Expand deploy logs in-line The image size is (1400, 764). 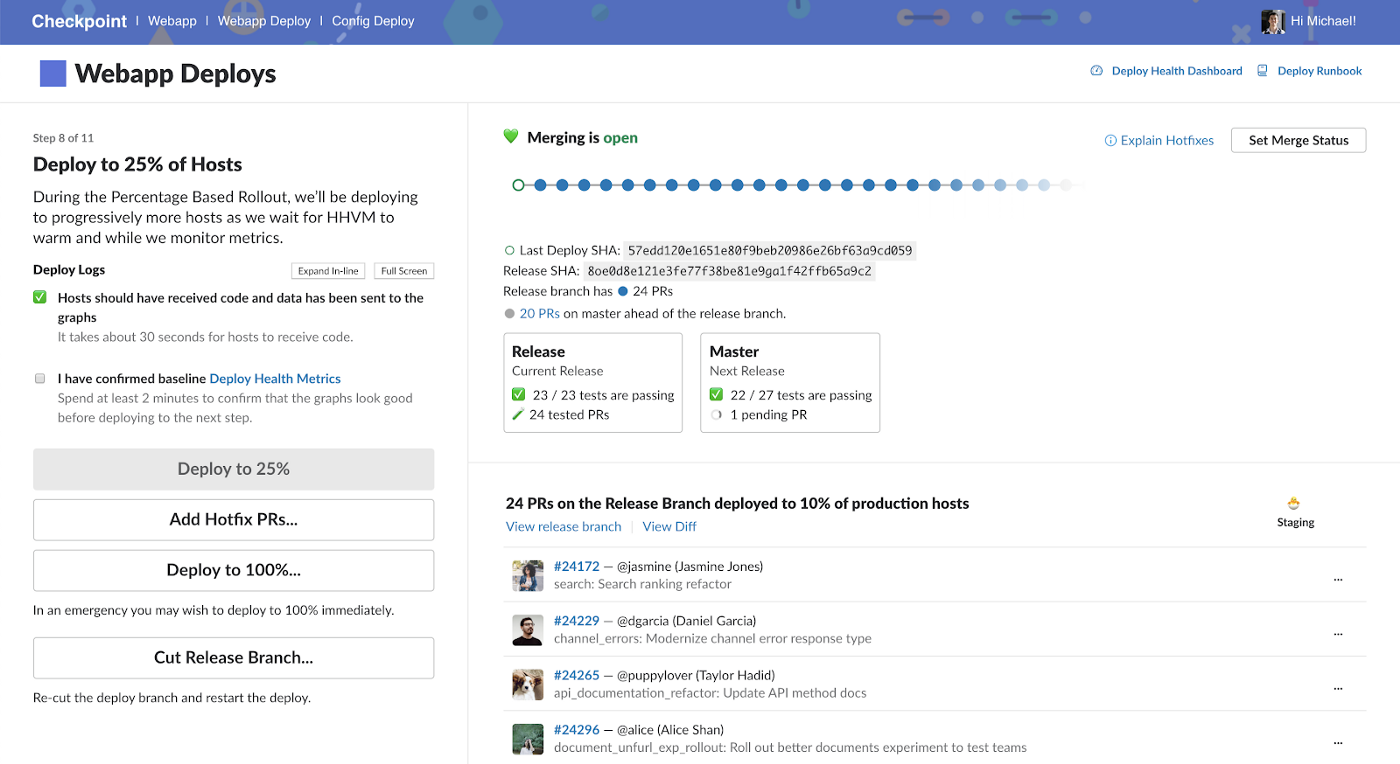(x=328, y=271)
